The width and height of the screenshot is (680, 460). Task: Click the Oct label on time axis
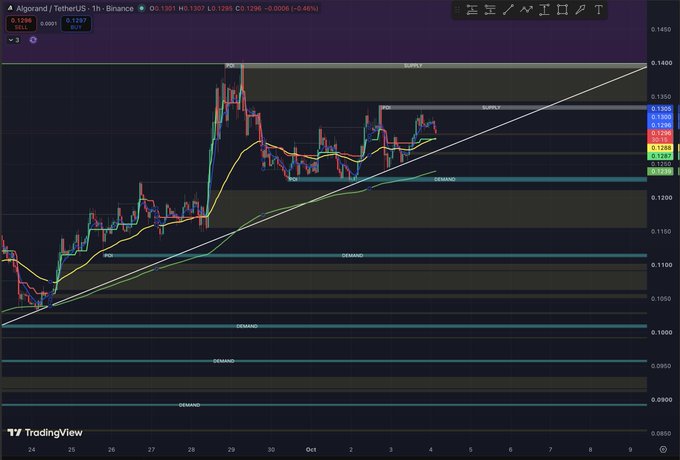point(311,450)
